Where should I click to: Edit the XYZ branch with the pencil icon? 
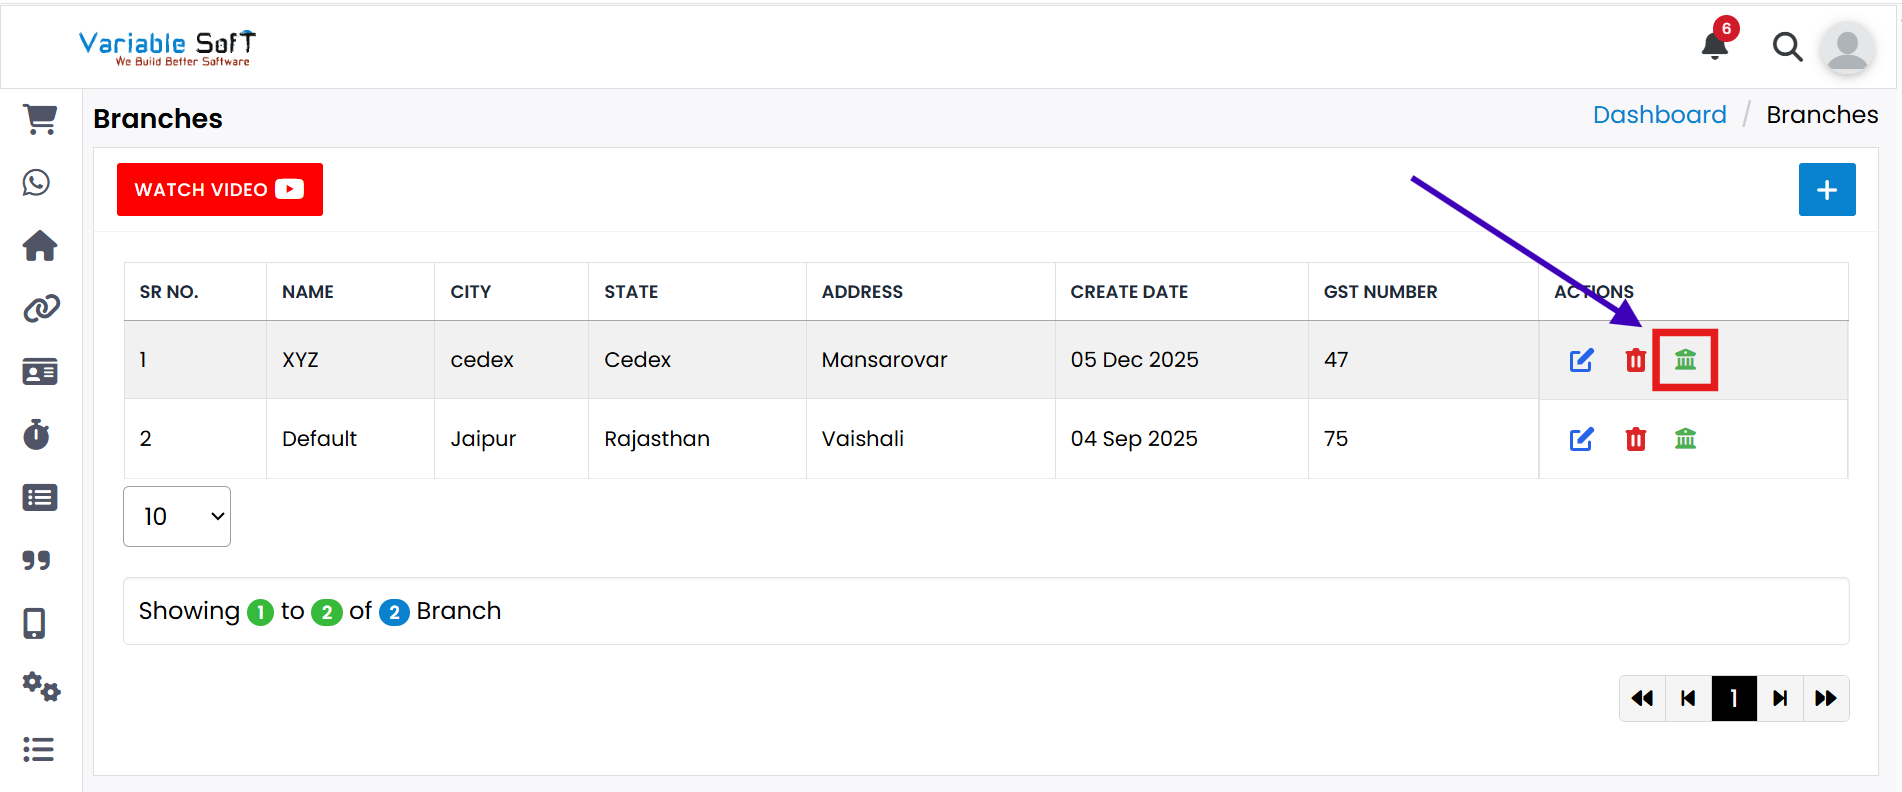[1581, 359]
